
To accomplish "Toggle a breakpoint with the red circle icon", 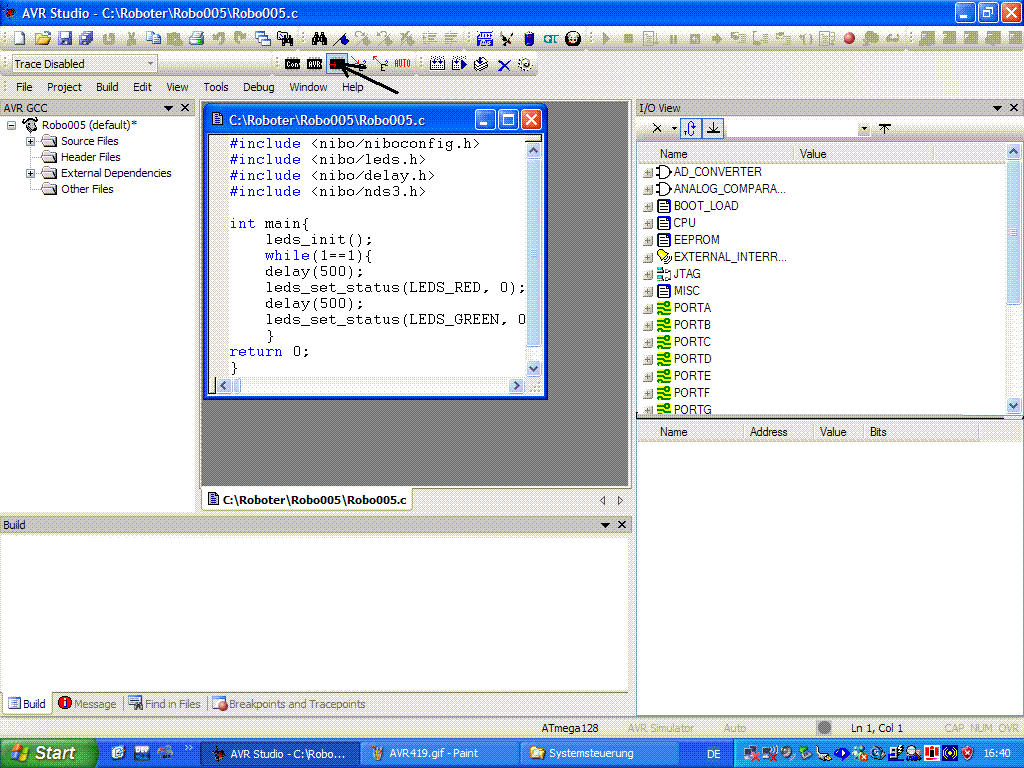I will pos(847,38).
